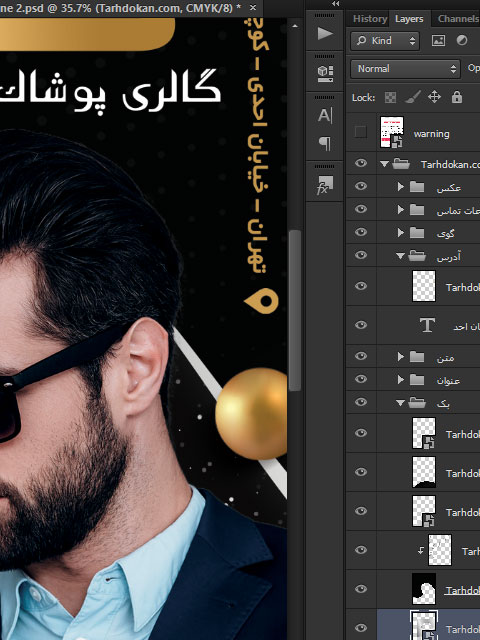Click the warning layer name
Viewport: 480px width, 640px height.
click(x=431, y=134)
